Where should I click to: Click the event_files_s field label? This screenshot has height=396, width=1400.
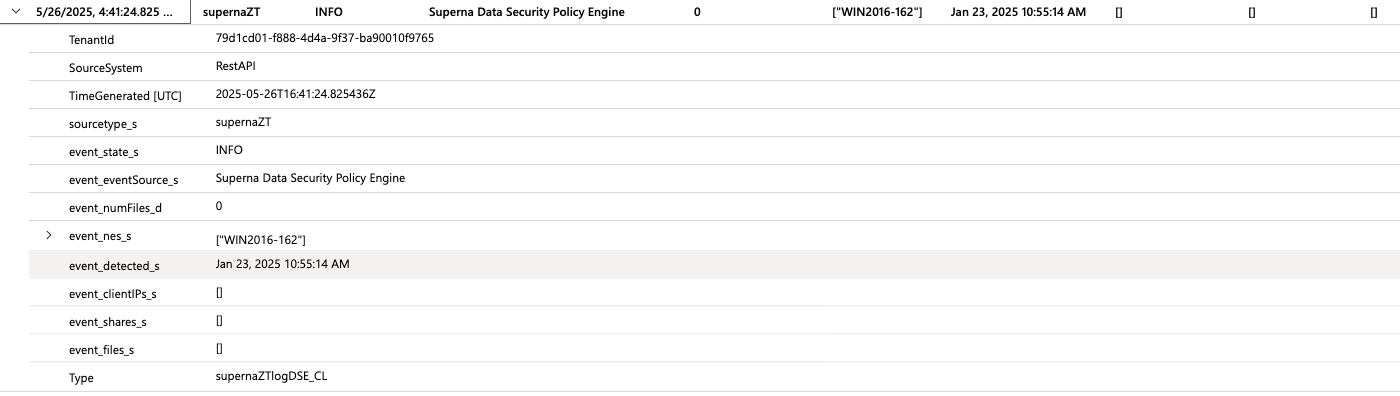pos(101,350)
